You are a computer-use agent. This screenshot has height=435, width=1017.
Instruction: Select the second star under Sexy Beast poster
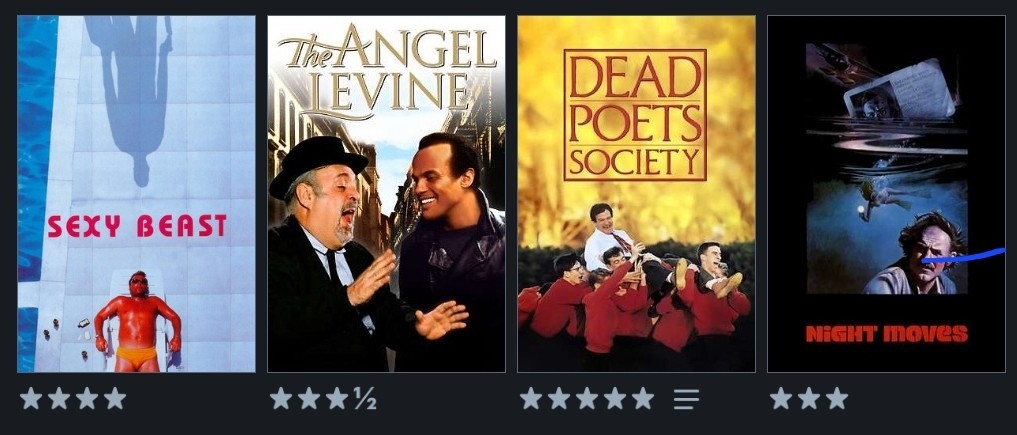coord(59,398)
